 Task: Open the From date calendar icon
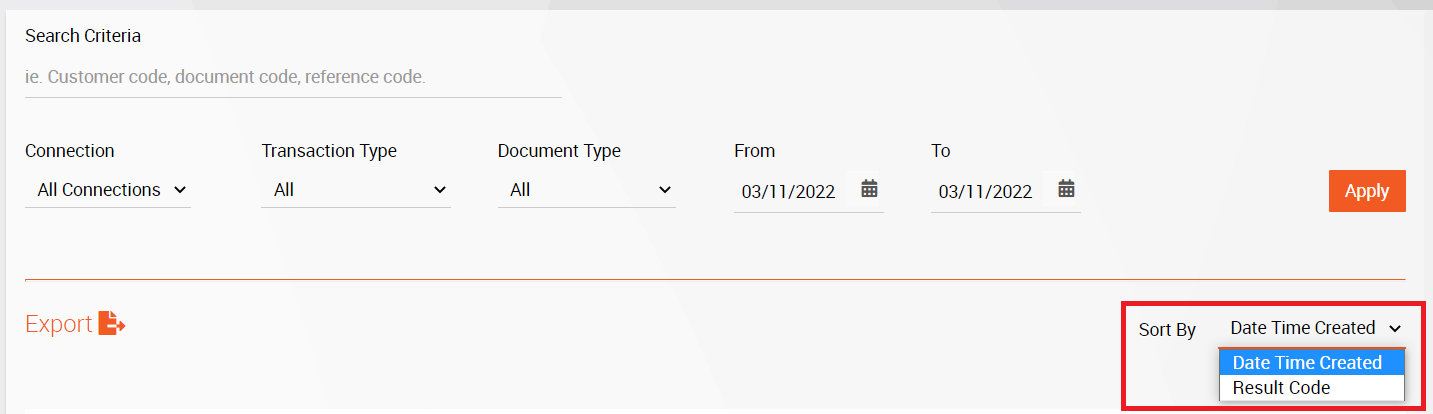[869, 188]
